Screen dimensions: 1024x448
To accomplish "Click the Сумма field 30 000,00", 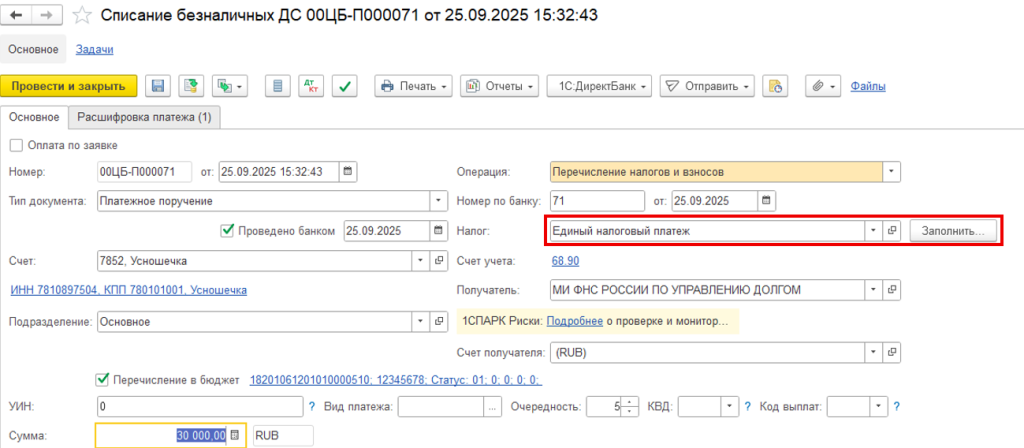I will (170, 435).
